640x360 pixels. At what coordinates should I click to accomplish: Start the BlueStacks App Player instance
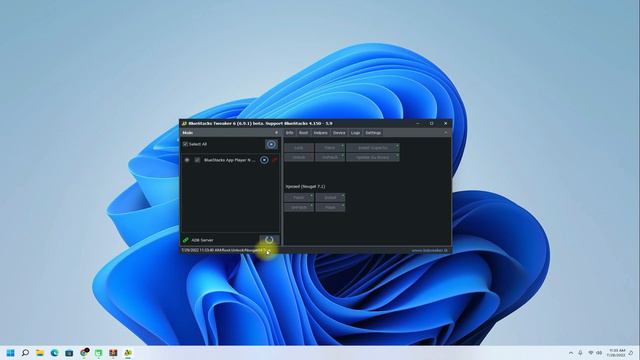point(264,160)
